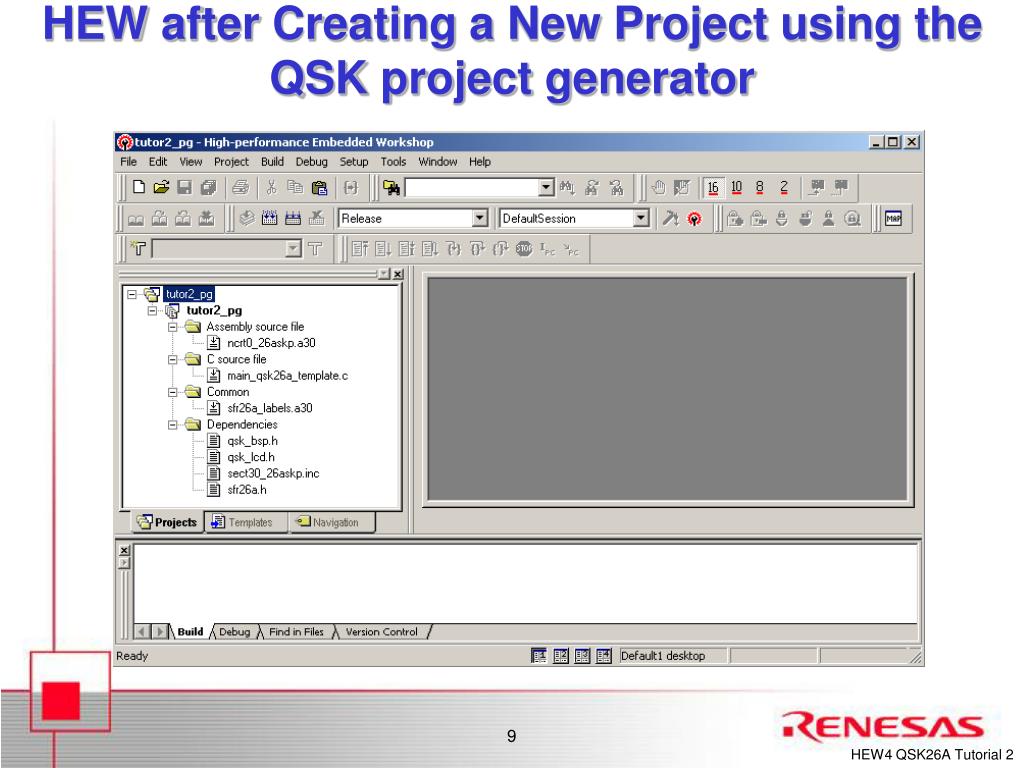Switch to Find in Files output tab
Viewport: 1024px width, 768px height.
coord(296,632)
